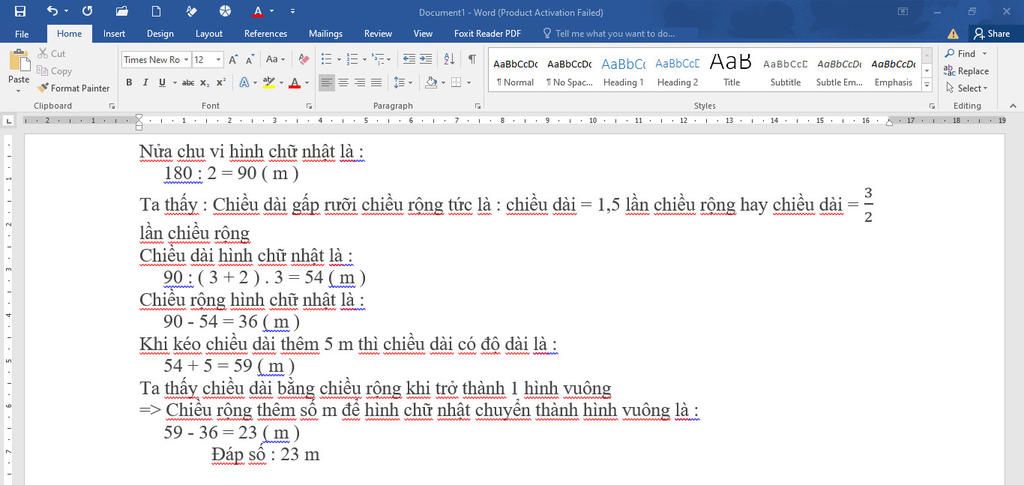Toggle Bold formatting

129,82
